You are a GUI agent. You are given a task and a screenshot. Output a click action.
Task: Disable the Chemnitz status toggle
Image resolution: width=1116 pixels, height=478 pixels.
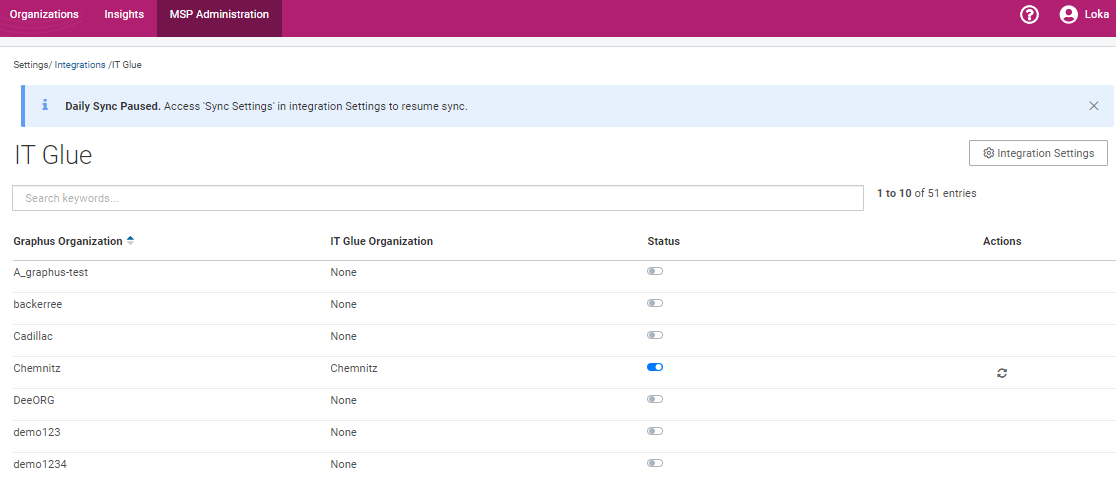pyautogui.click(x=655, y=367)
